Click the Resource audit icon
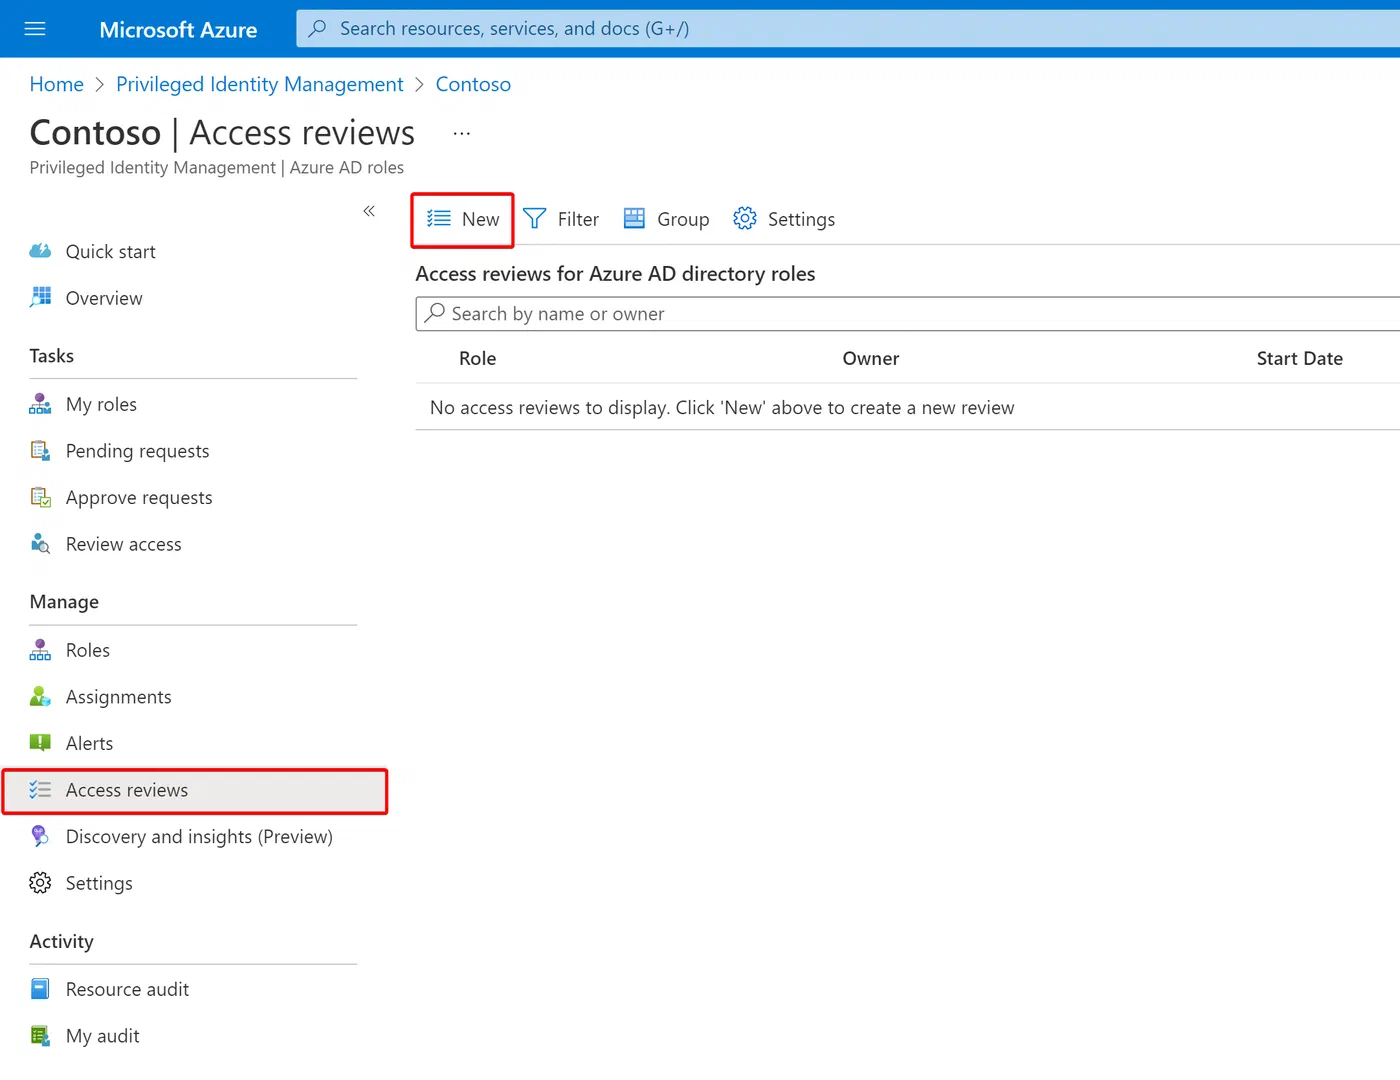1400x1080 pixels. (x=40, y=989)
